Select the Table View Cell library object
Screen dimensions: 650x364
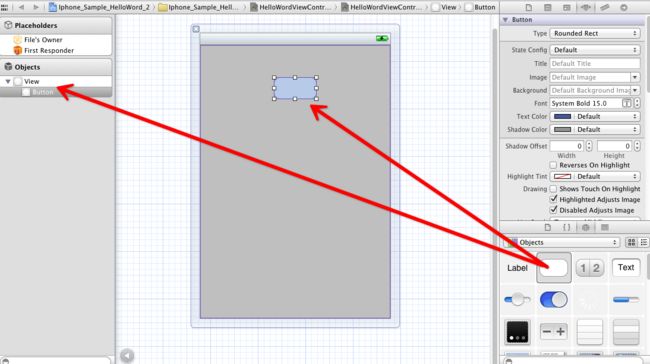(x=626, y=332)
